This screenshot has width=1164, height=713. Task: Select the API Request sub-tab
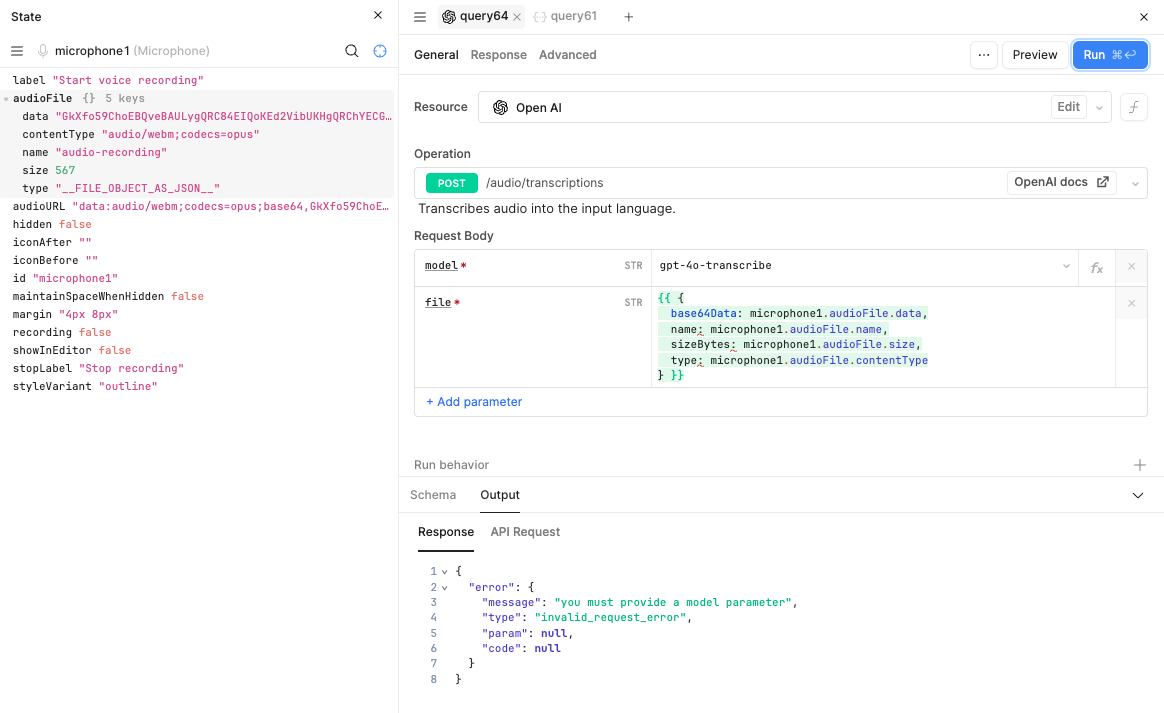[525, 532]
